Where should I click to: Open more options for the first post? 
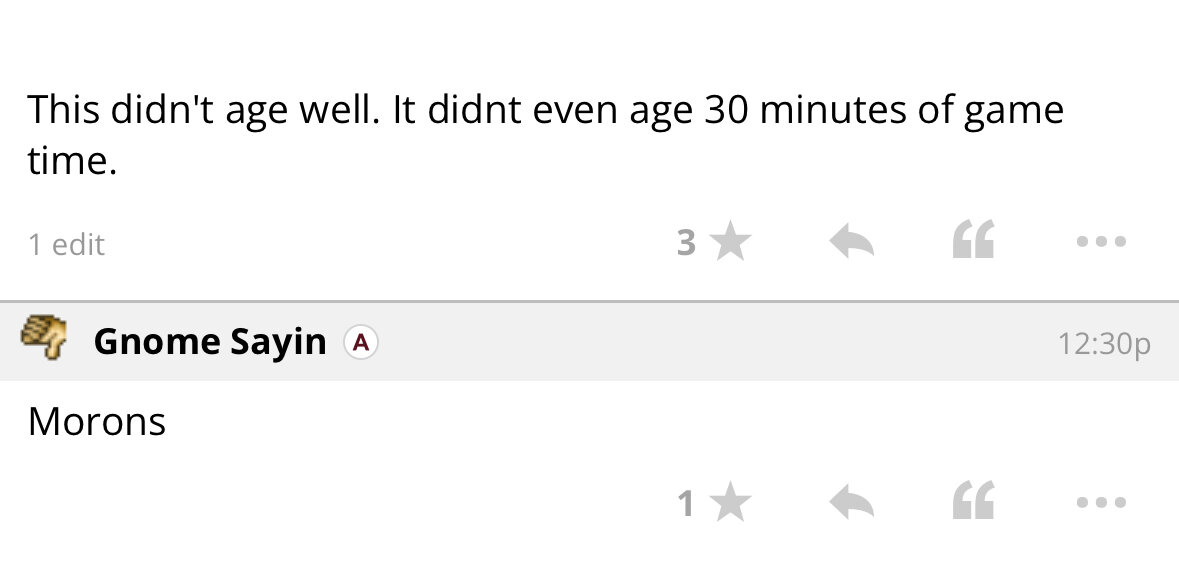(1101, 242)
